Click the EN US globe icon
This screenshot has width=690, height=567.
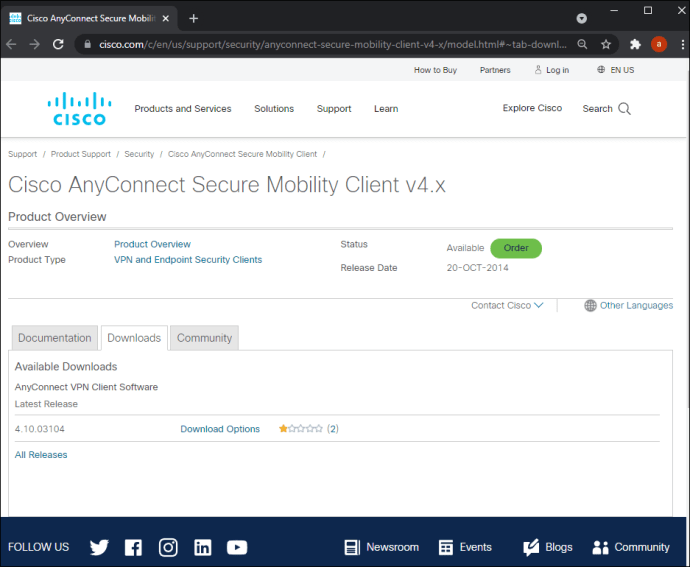(x=601, y=70)
